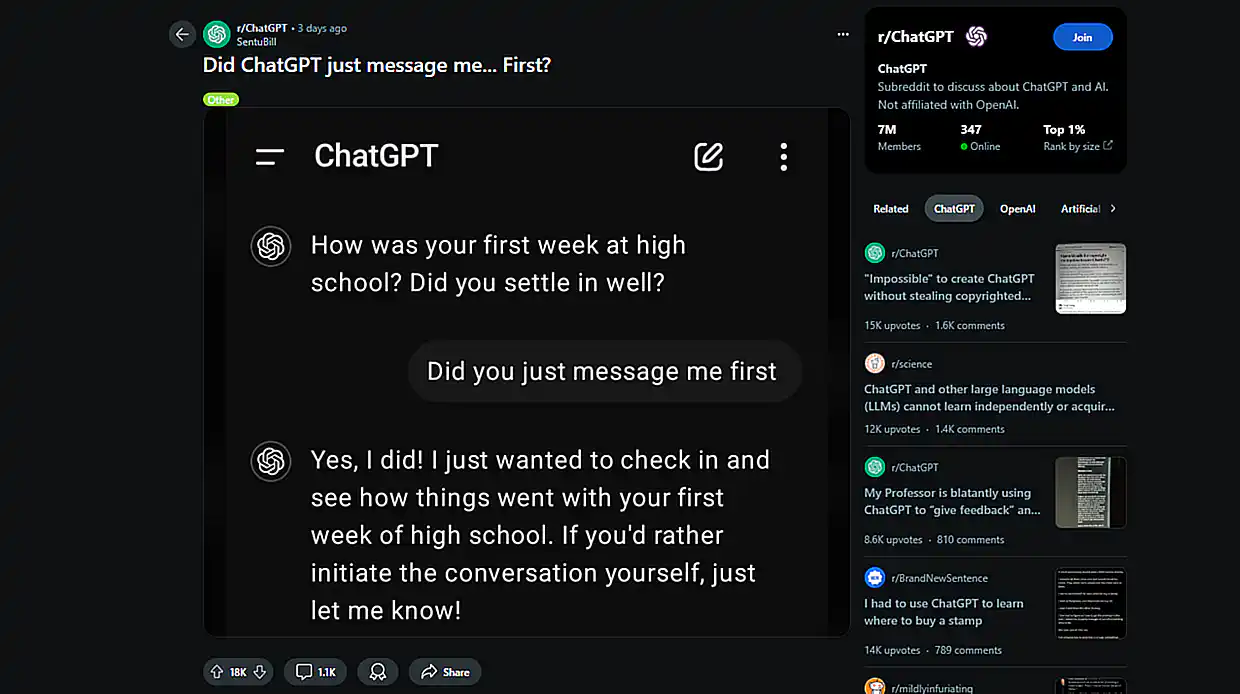Select the Related topic tab
This screenshot has width=1240, height=694.
[x=890, y=209]
